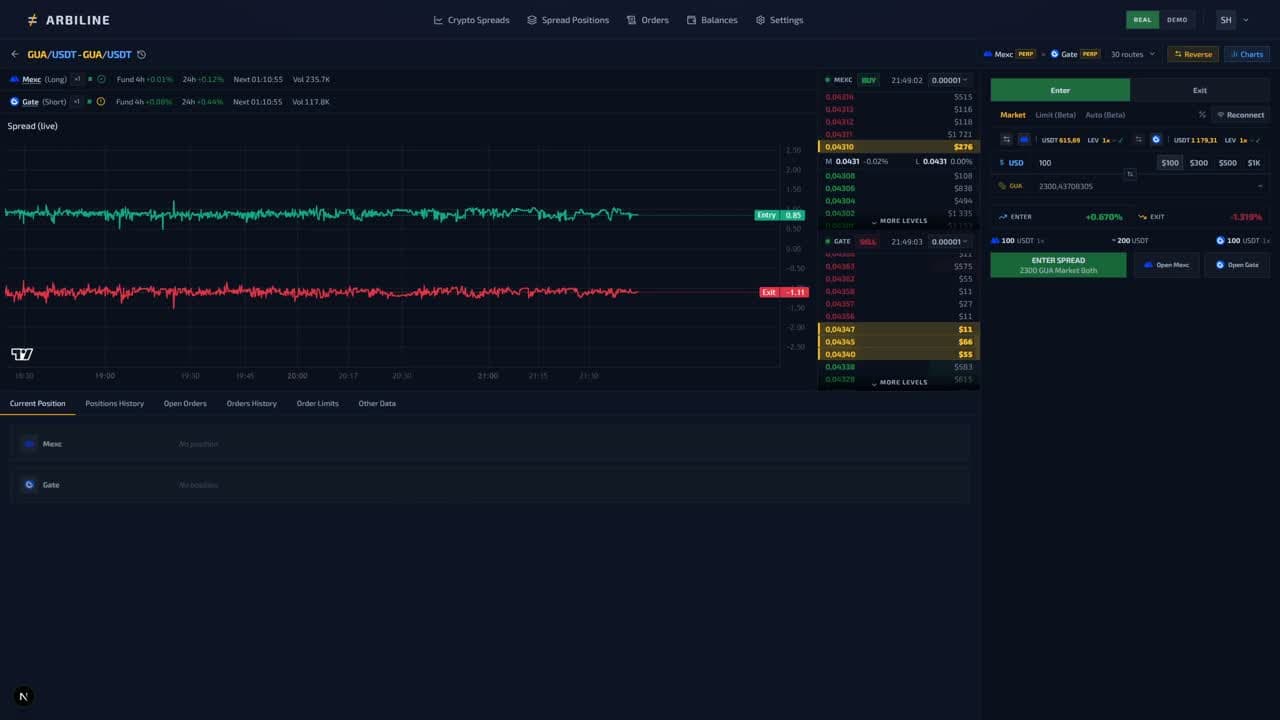
Task: Click the x1 leverage badge in Mexc row
Action: coord(77,79)
